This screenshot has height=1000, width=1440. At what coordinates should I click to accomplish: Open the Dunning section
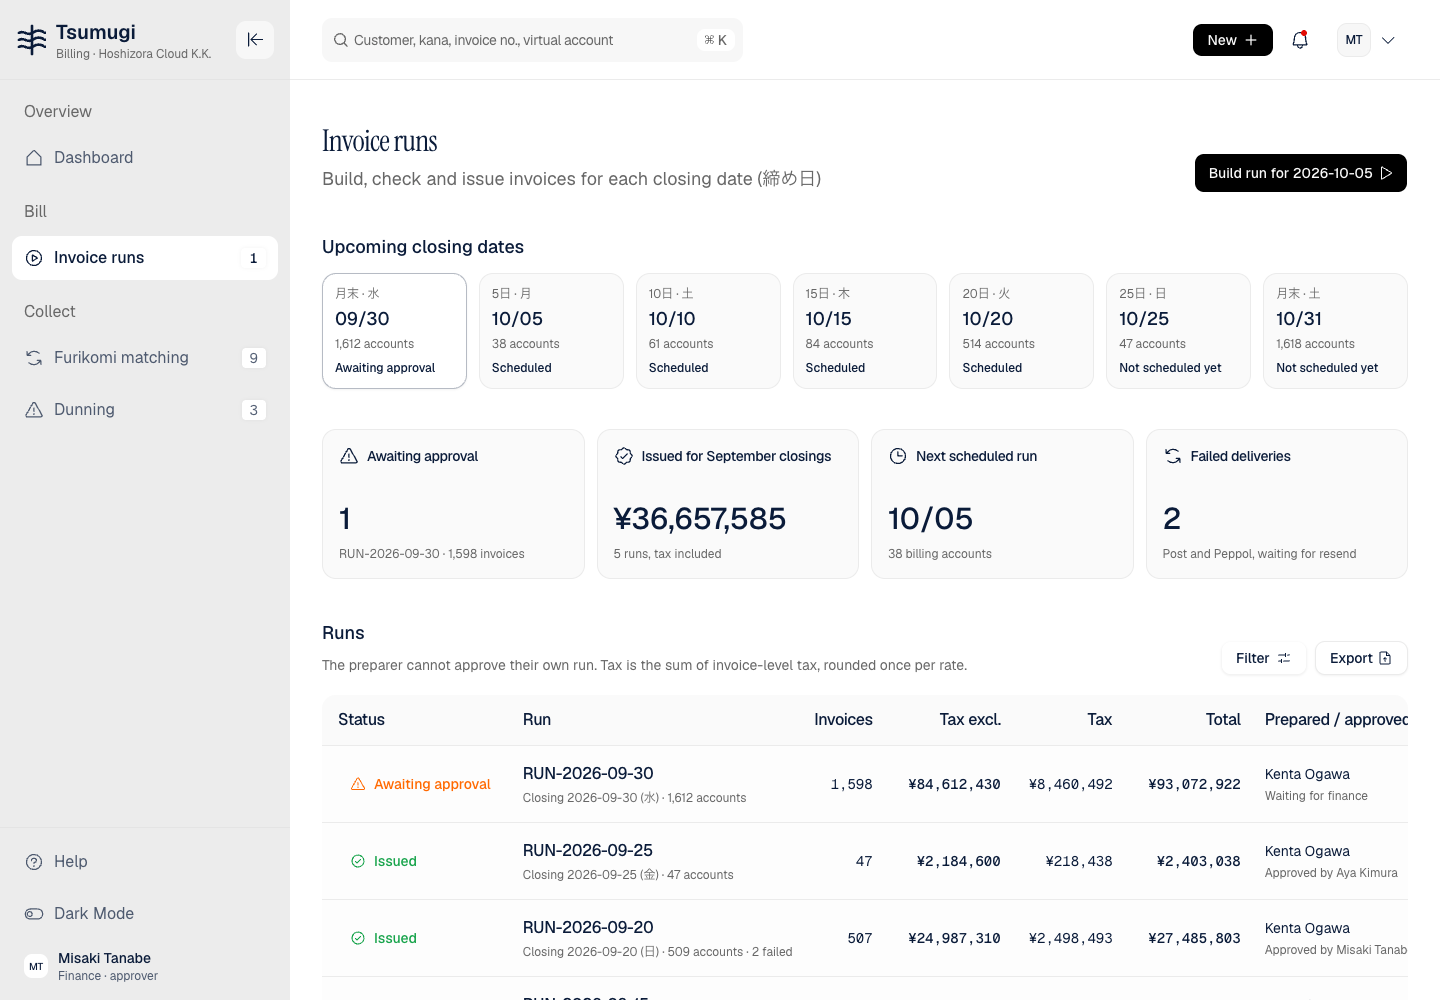coord(145,410)
